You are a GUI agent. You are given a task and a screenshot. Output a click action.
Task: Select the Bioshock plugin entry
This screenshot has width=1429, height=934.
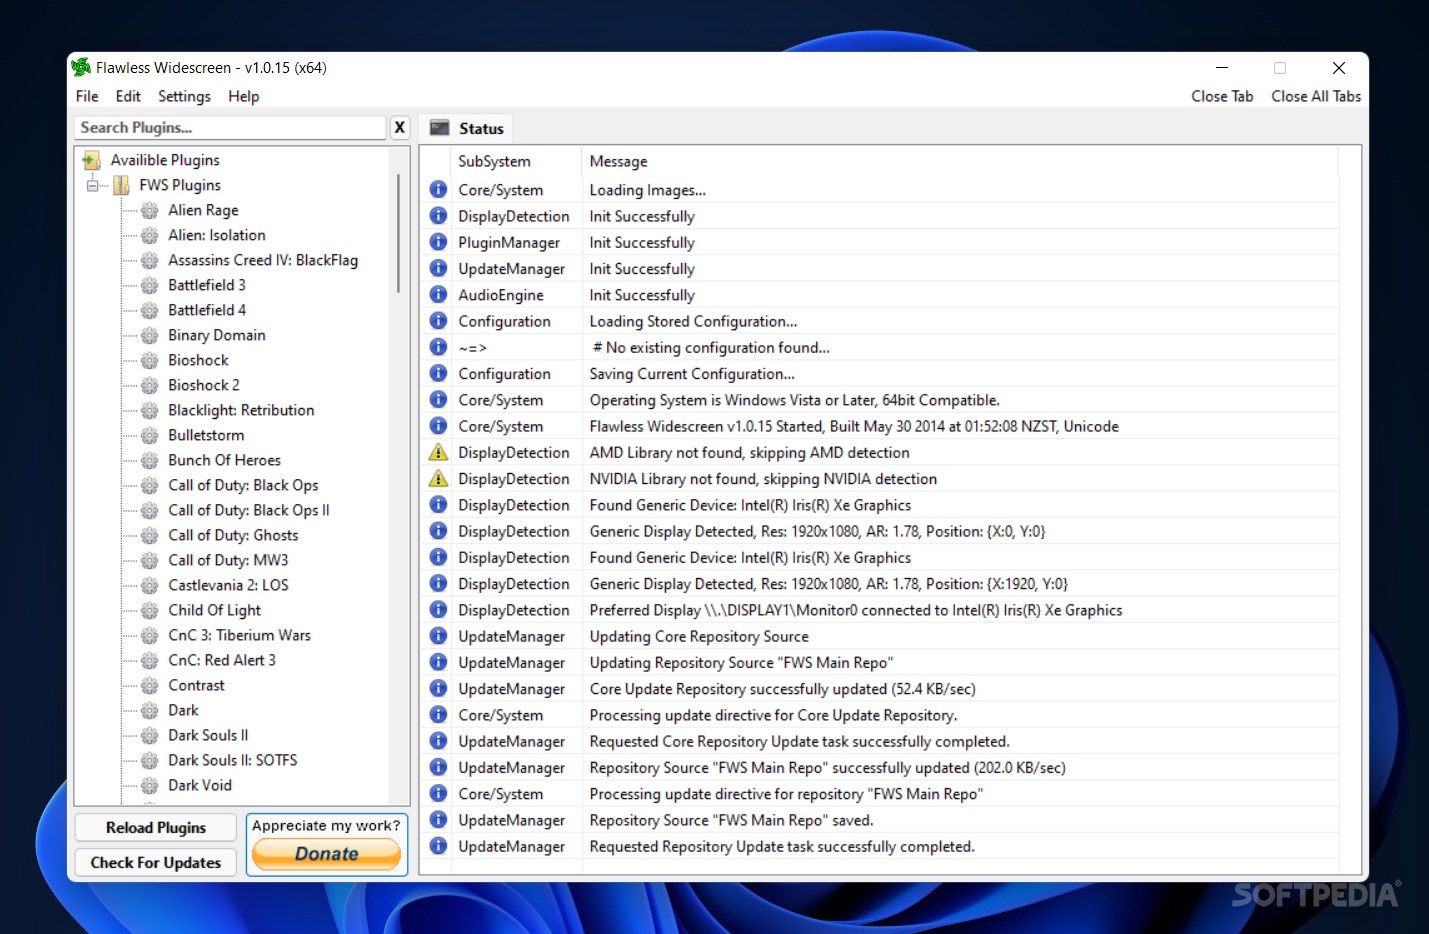coord(198,360)
